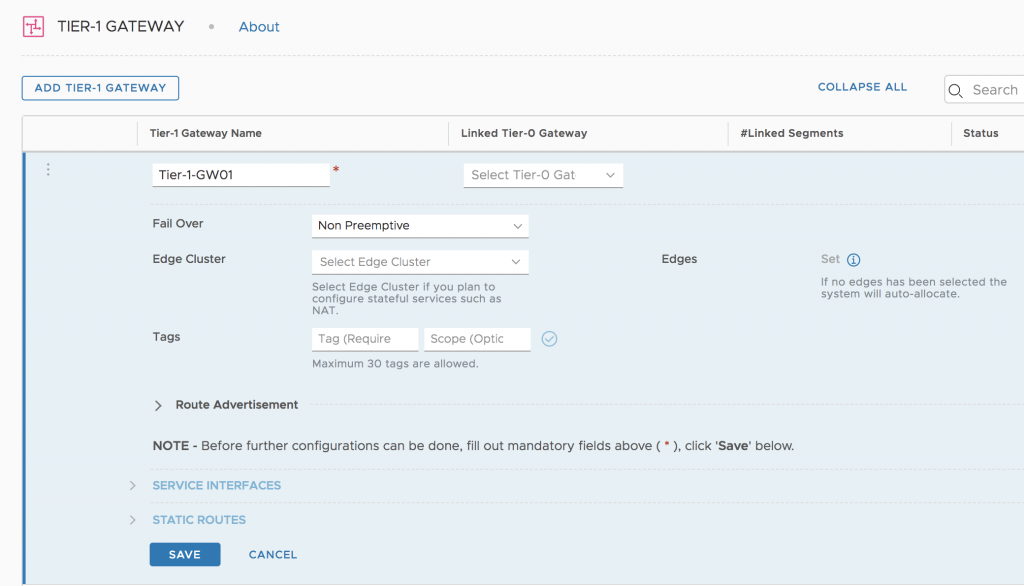This screenshot has height=586, width=1024.
Task: Click the #Linked Segments column header
Action: click(x=792, y=133)
